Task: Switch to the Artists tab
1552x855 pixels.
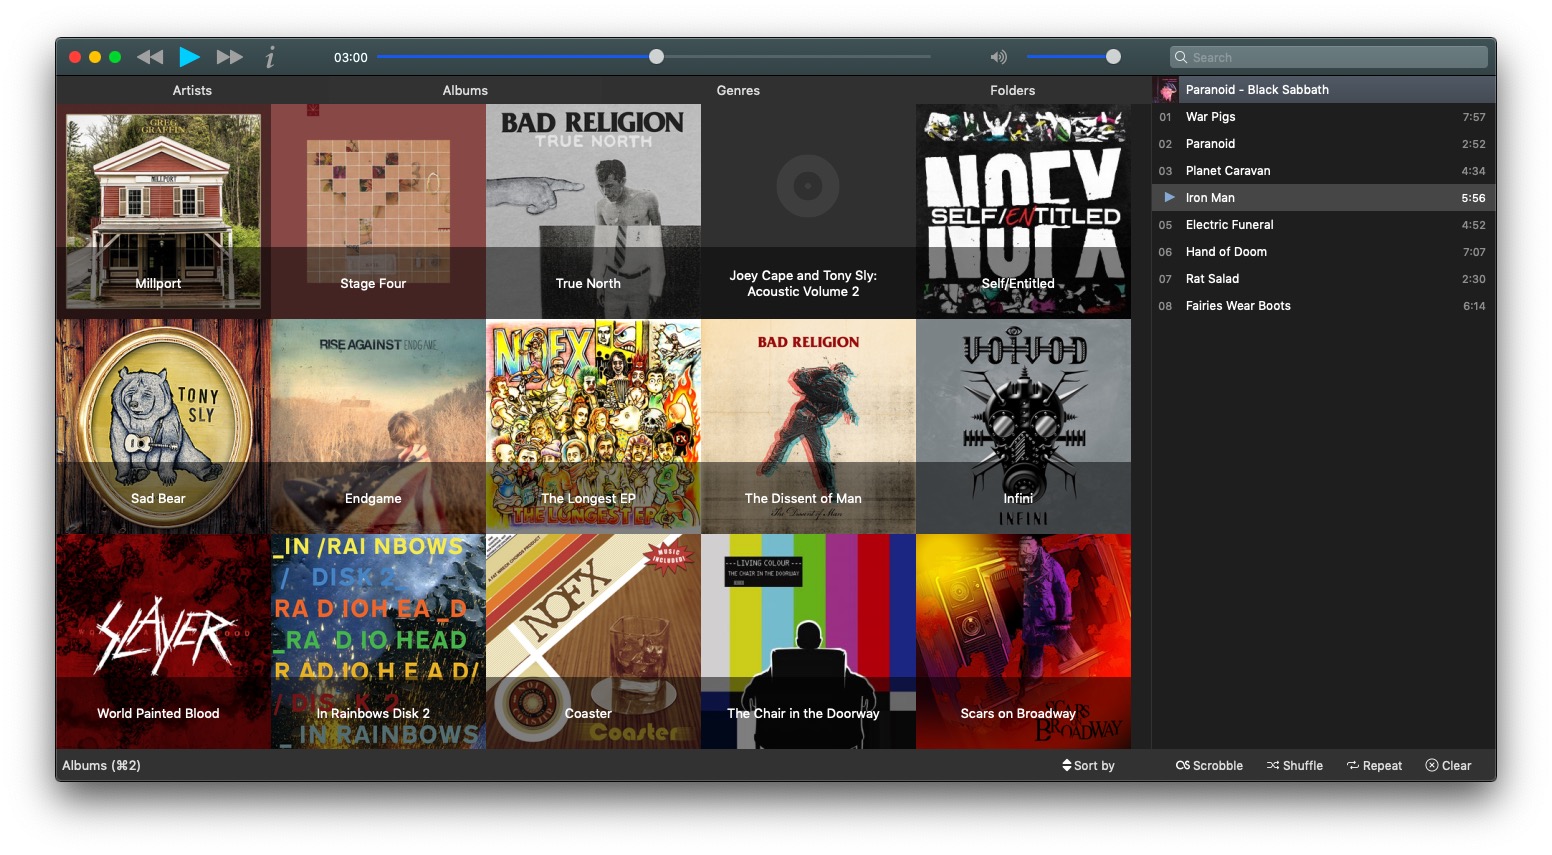Action: (192, 90)
